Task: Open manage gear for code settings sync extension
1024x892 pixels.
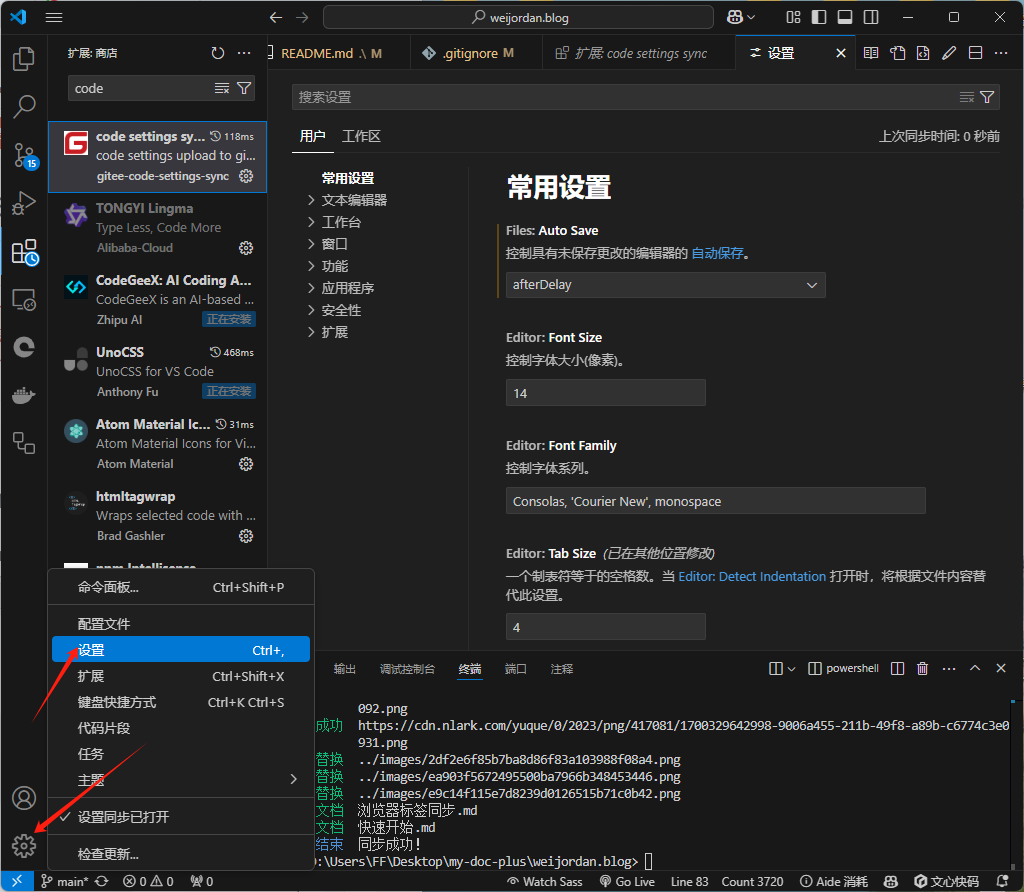Action: (246, 176)
